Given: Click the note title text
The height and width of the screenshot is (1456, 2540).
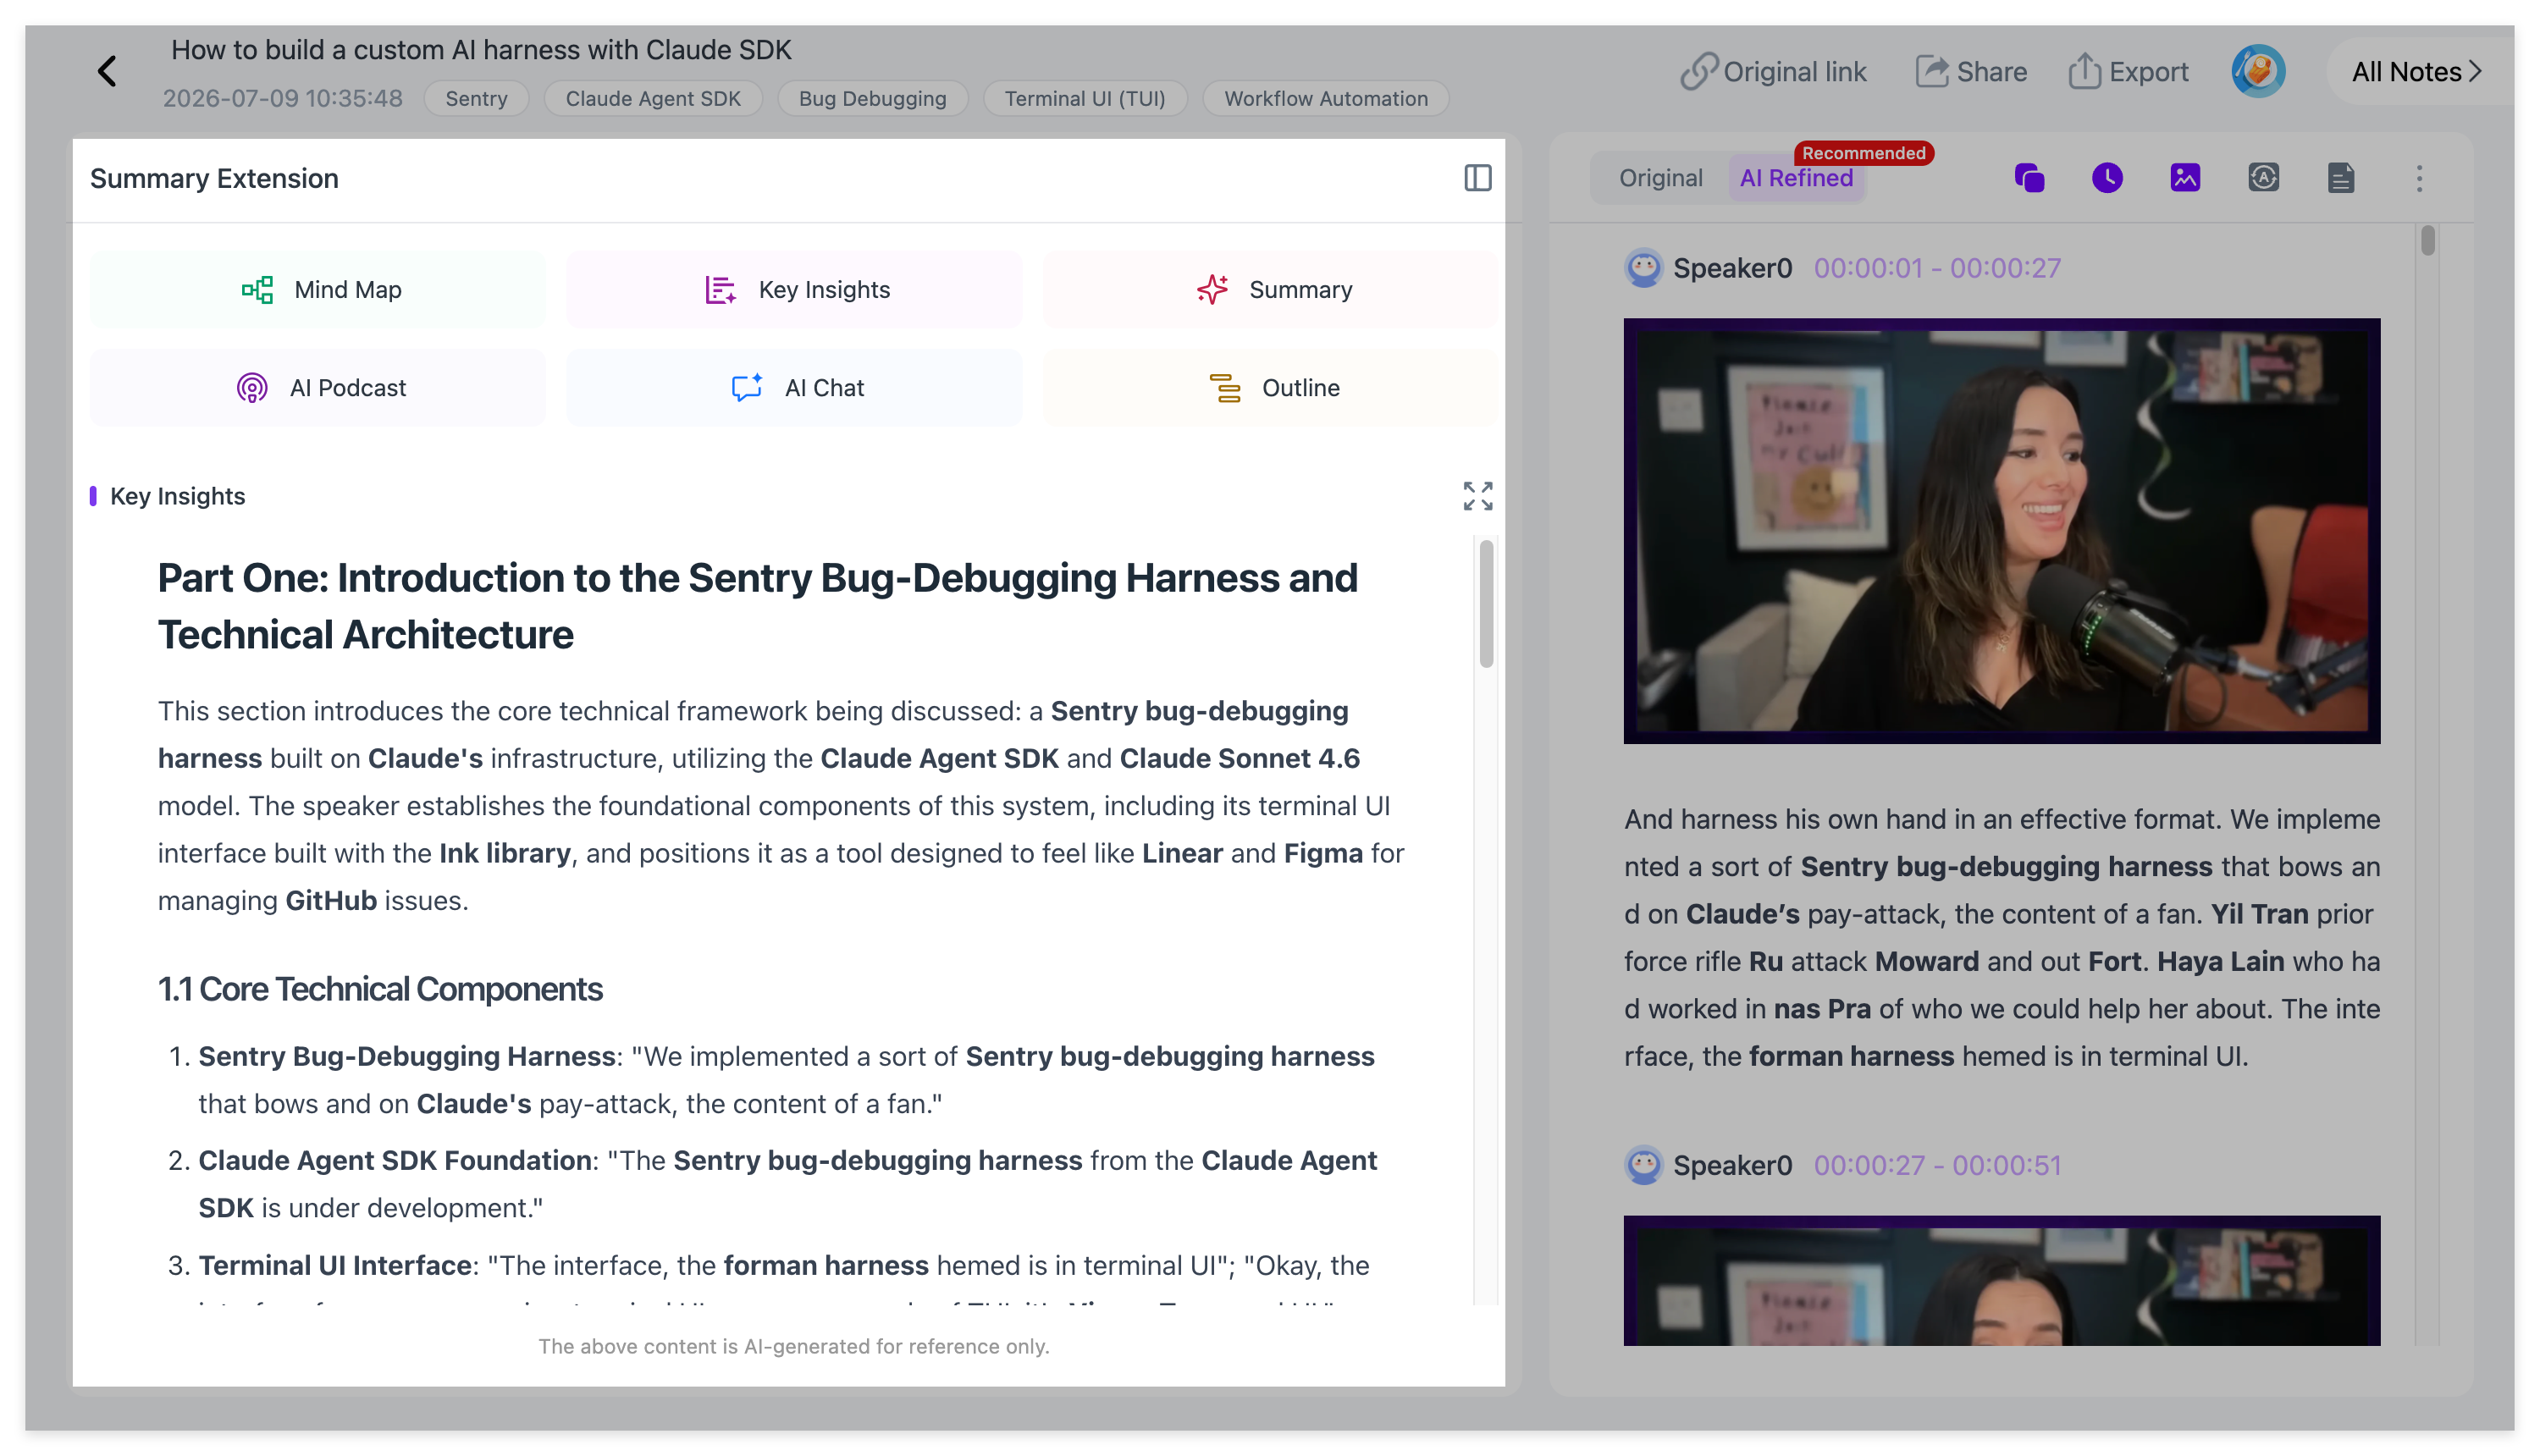Looking at the screenshot, I should (x=481, y=50).
